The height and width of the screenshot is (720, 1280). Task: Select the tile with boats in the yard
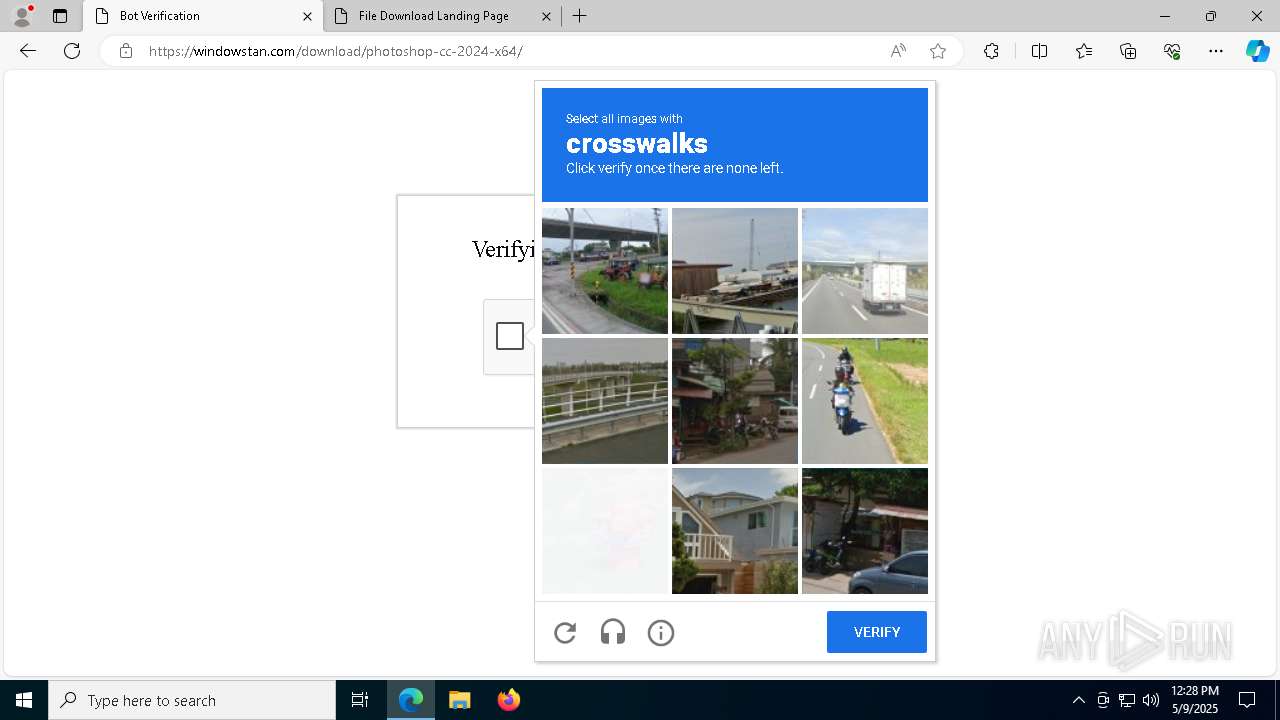pos(735,271)
